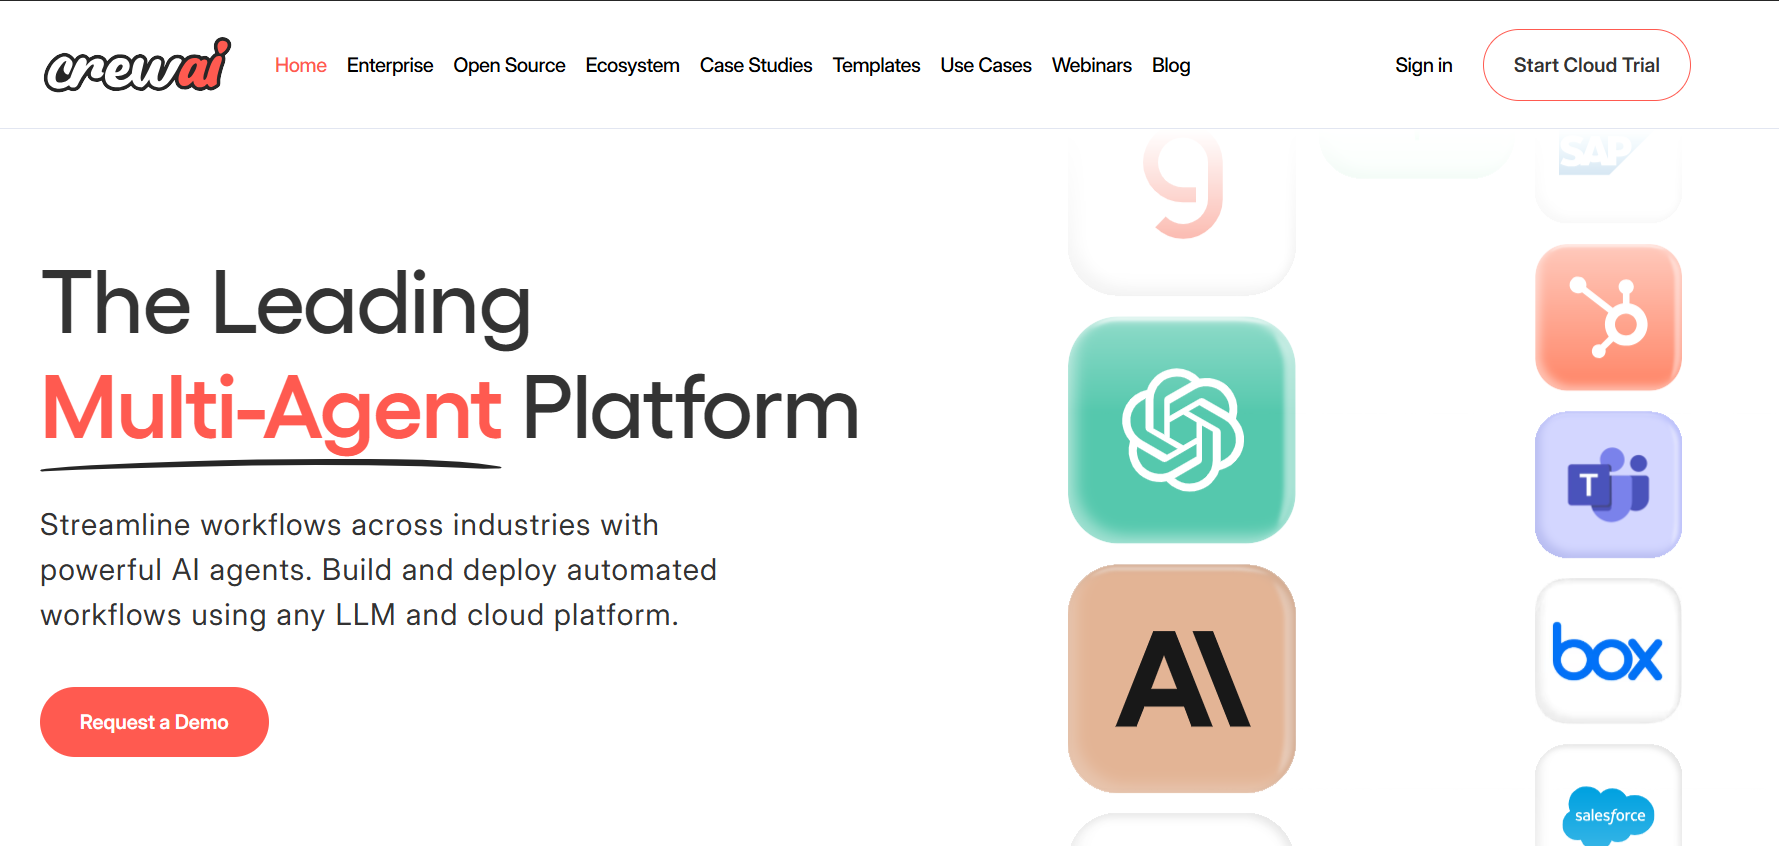This screenshot has height=846, width=1779.
Task: Click Sign in
Action: 1424,65
